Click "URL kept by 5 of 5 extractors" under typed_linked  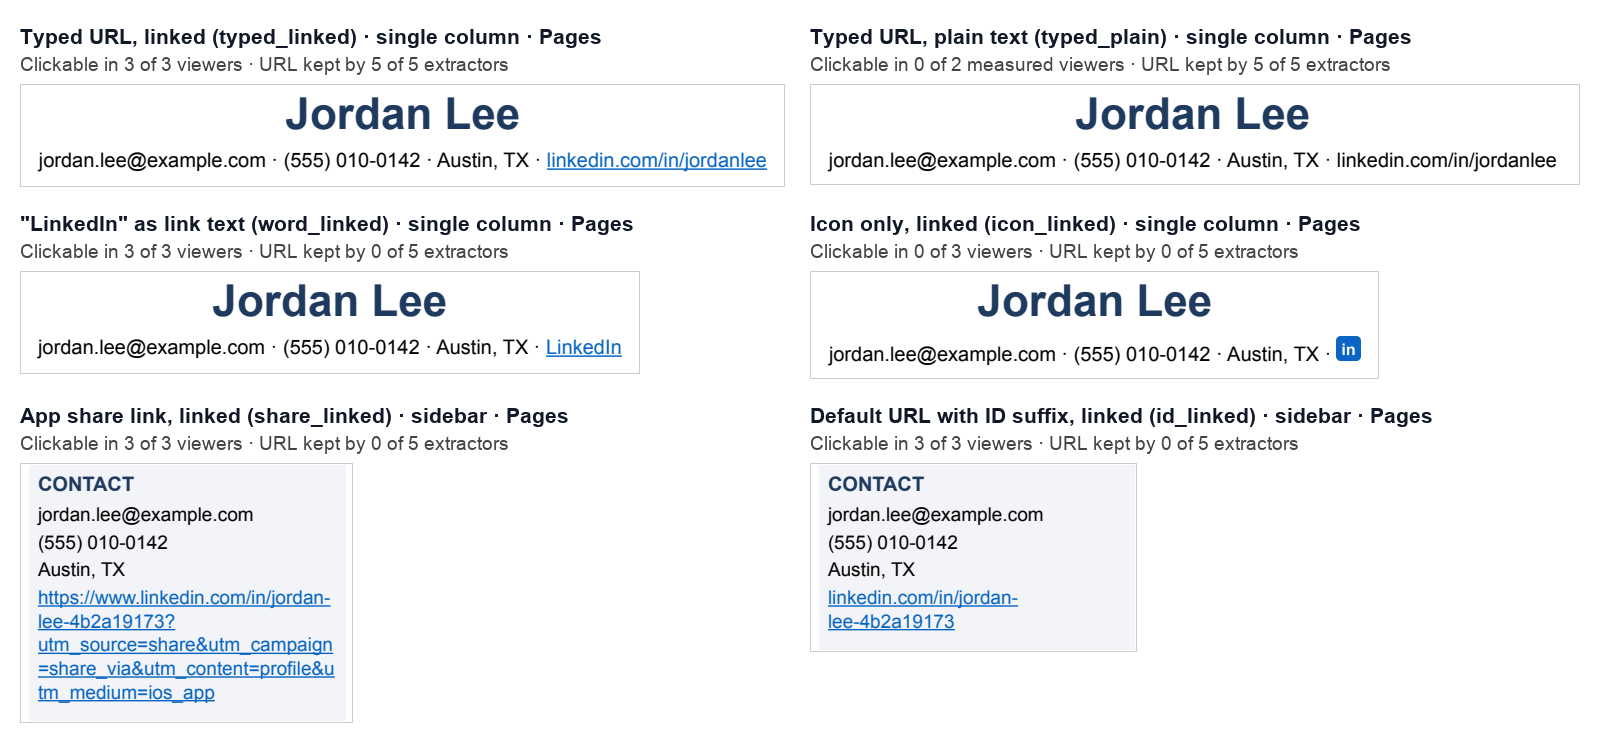pos(383,65)
